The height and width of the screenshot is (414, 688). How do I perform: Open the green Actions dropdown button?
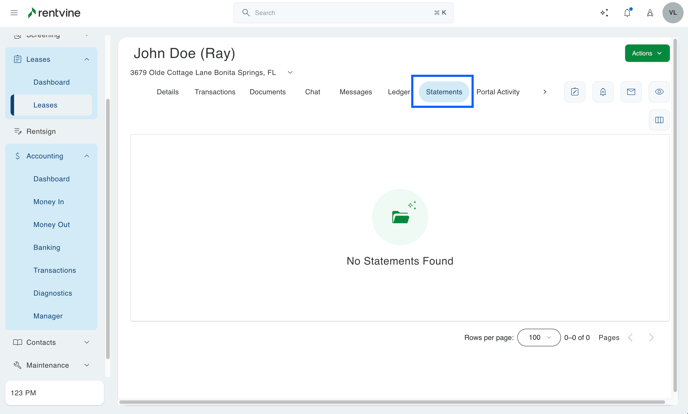coord(646,53)
